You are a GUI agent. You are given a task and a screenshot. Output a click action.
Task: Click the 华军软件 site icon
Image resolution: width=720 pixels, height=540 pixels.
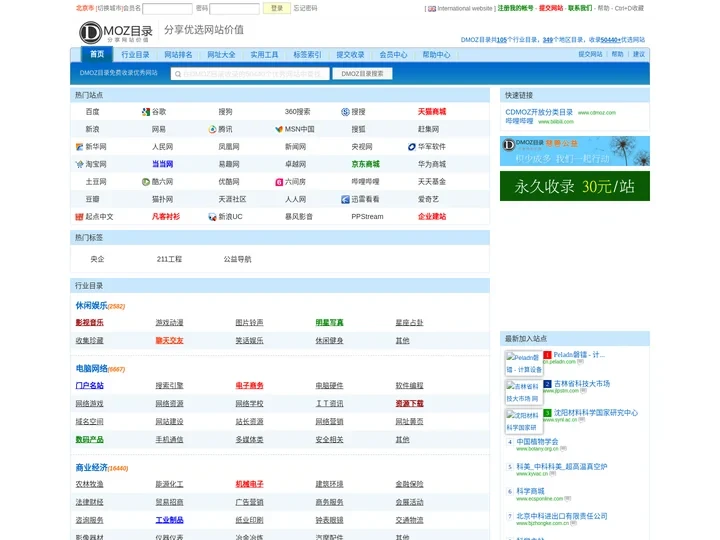coord(412,147)
